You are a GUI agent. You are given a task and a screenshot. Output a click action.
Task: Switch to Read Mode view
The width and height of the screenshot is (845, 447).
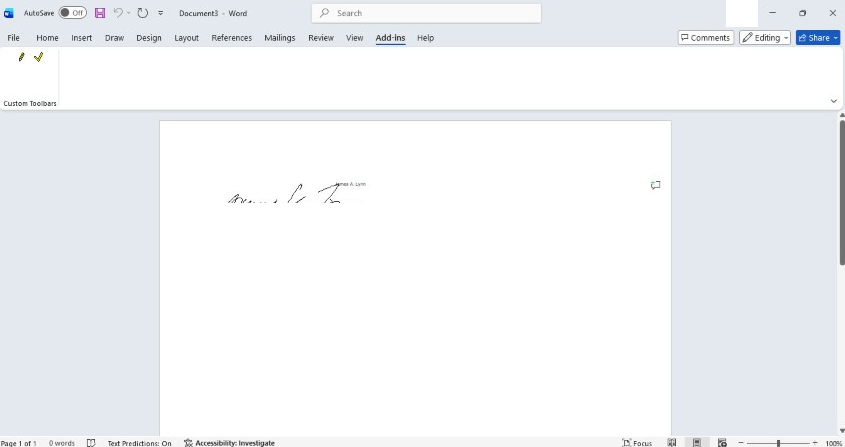click(x=671, y=443)
